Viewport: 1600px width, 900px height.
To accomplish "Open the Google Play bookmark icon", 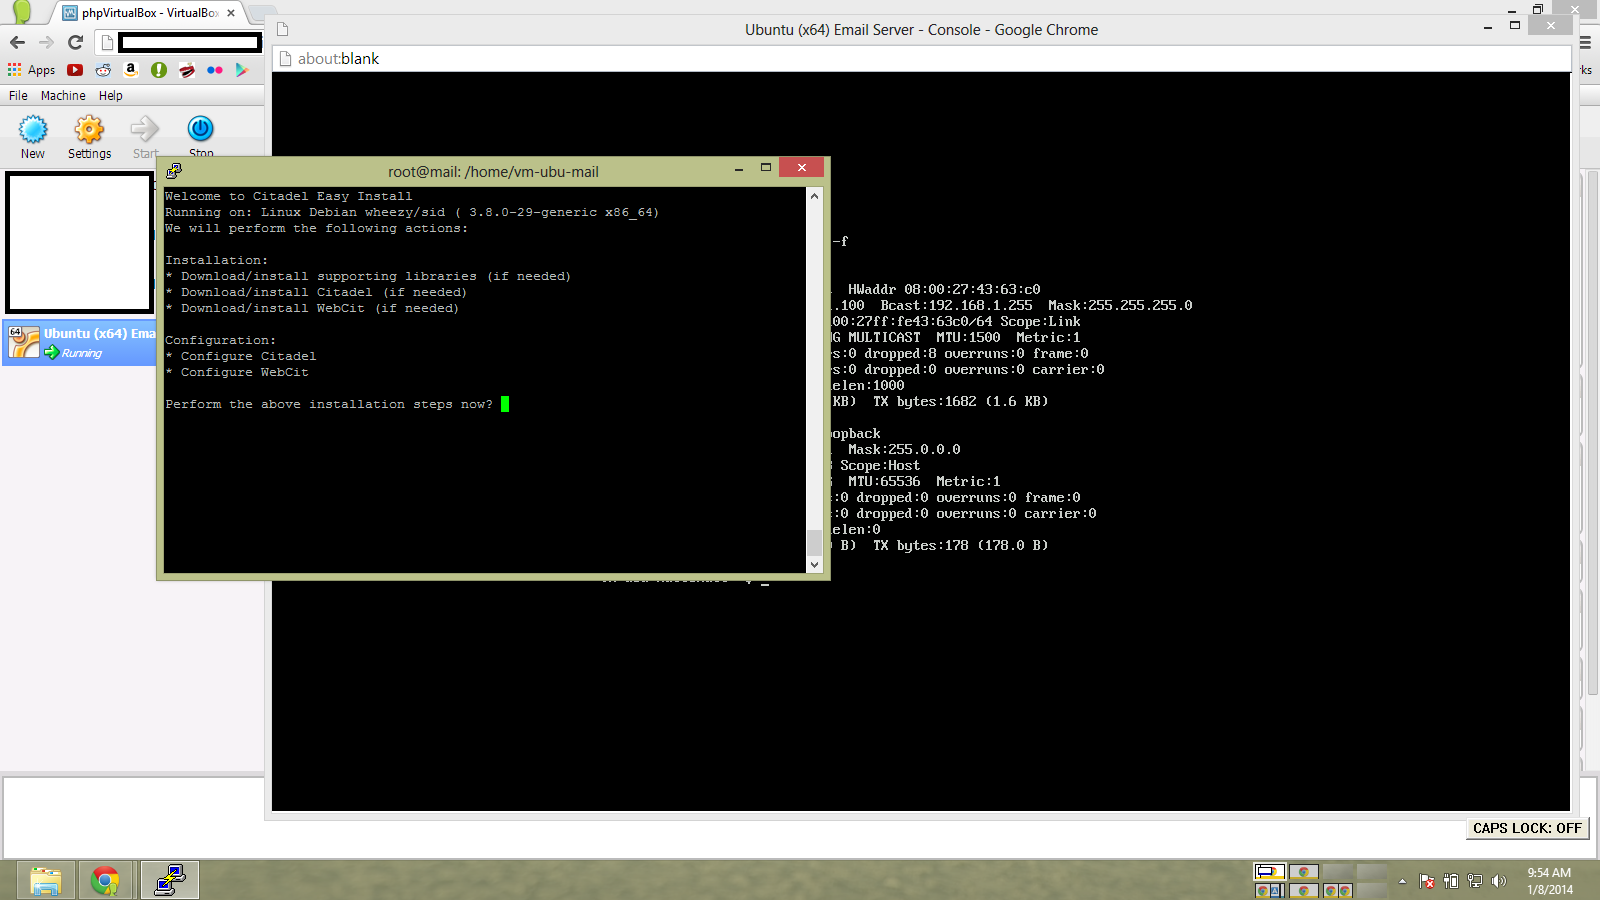I will tap(241, 70).
